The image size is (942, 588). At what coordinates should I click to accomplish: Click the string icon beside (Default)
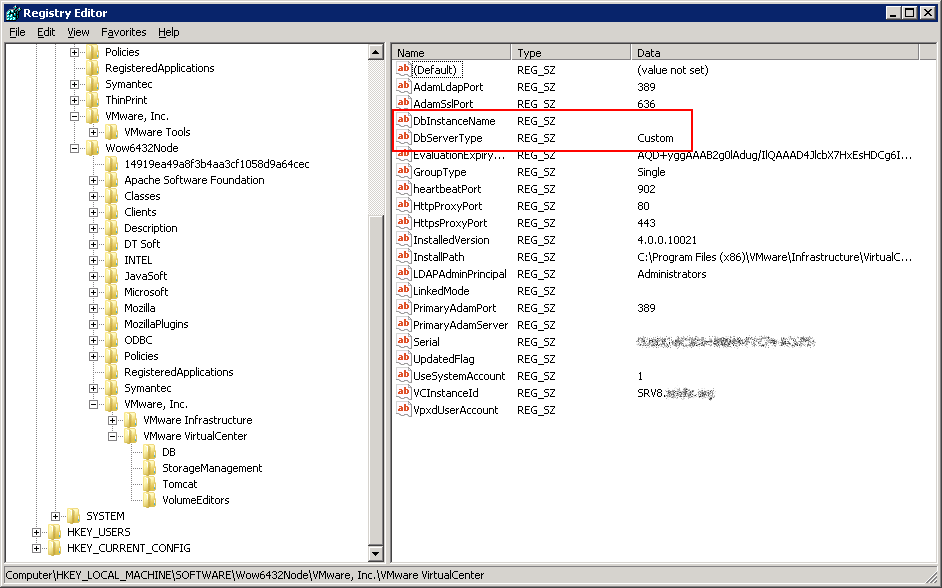(x=403, y=69)
